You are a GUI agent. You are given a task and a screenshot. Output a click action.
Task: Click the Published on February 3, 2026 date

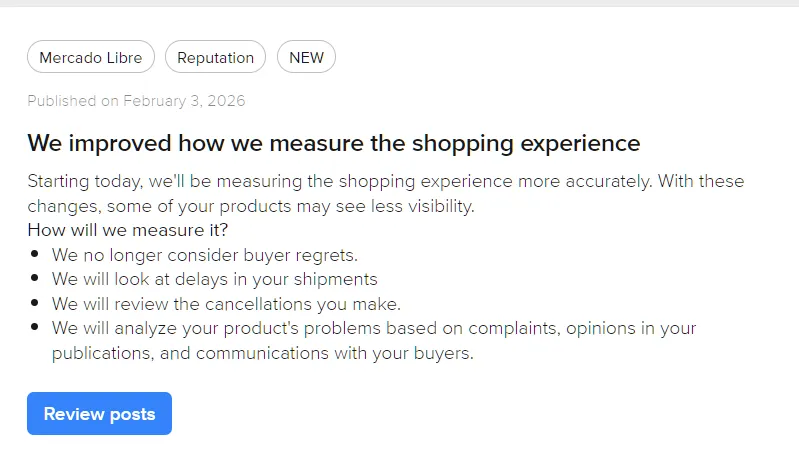pyautogui.click(x=136, y=101)
